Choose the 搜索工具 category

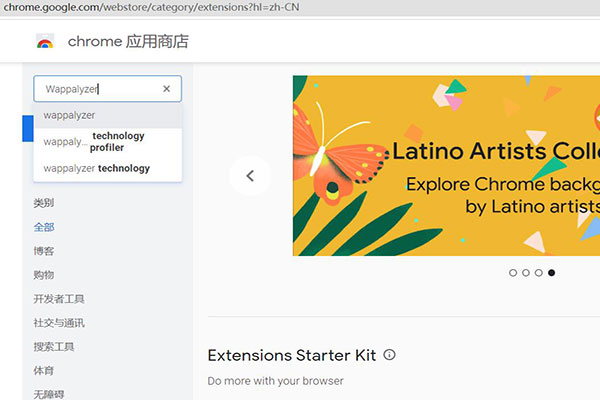54,347
